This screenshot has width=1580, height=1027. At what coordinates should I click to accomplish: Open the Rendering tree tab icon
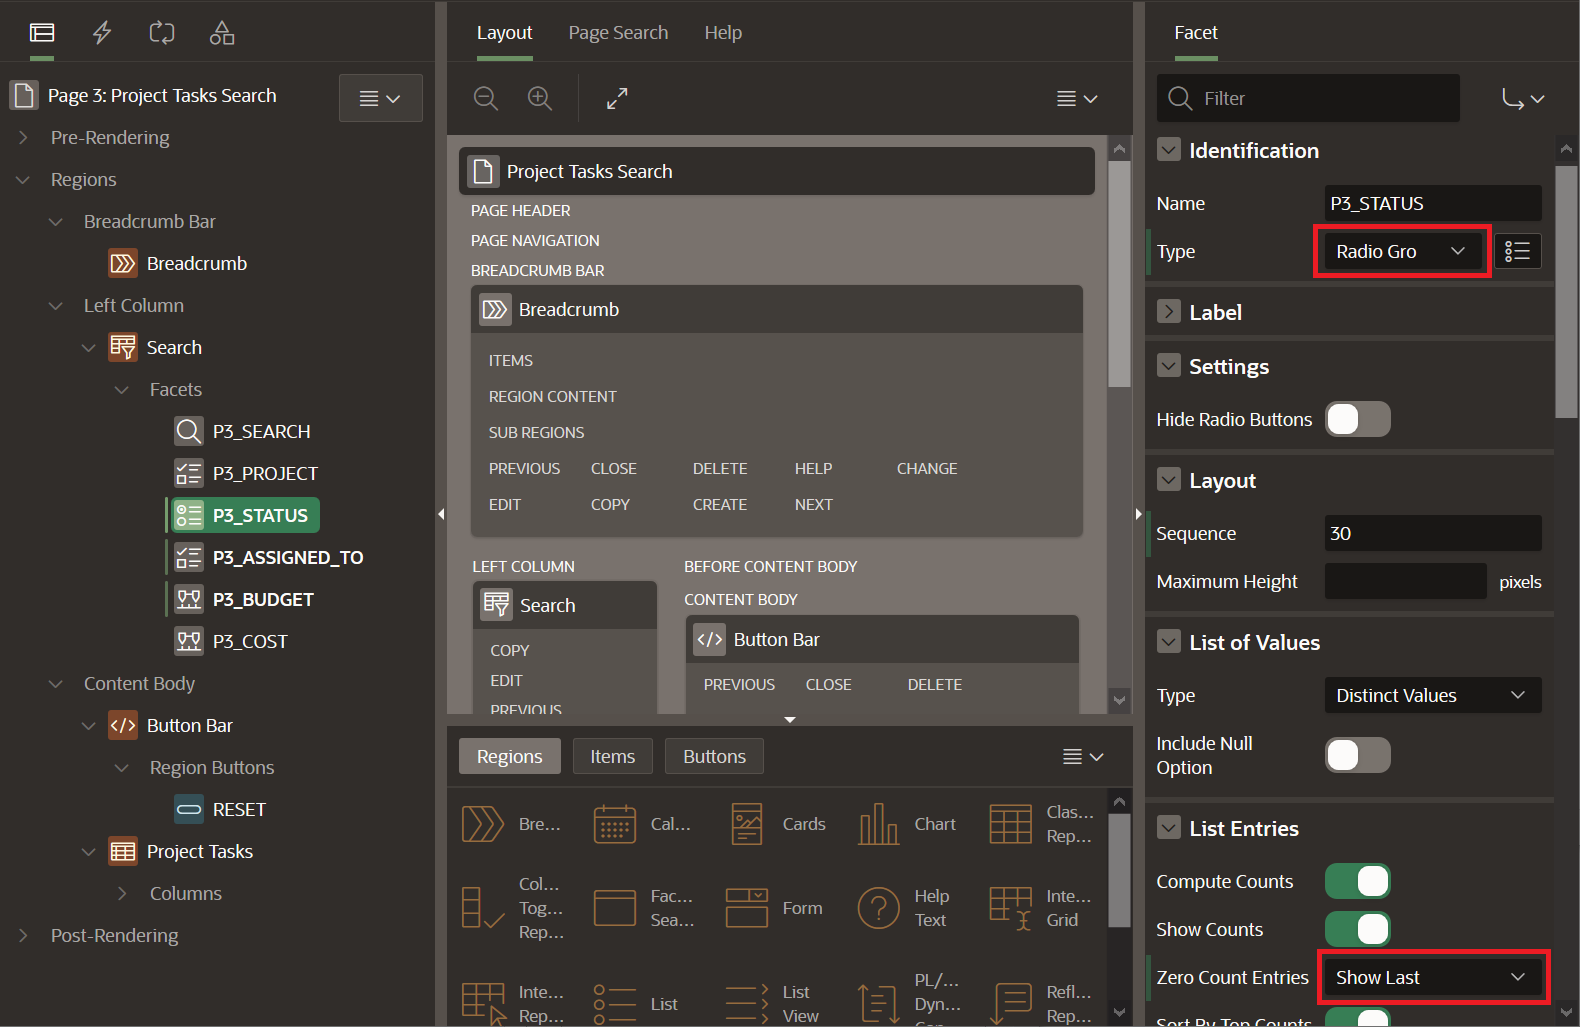pos(42,33)
